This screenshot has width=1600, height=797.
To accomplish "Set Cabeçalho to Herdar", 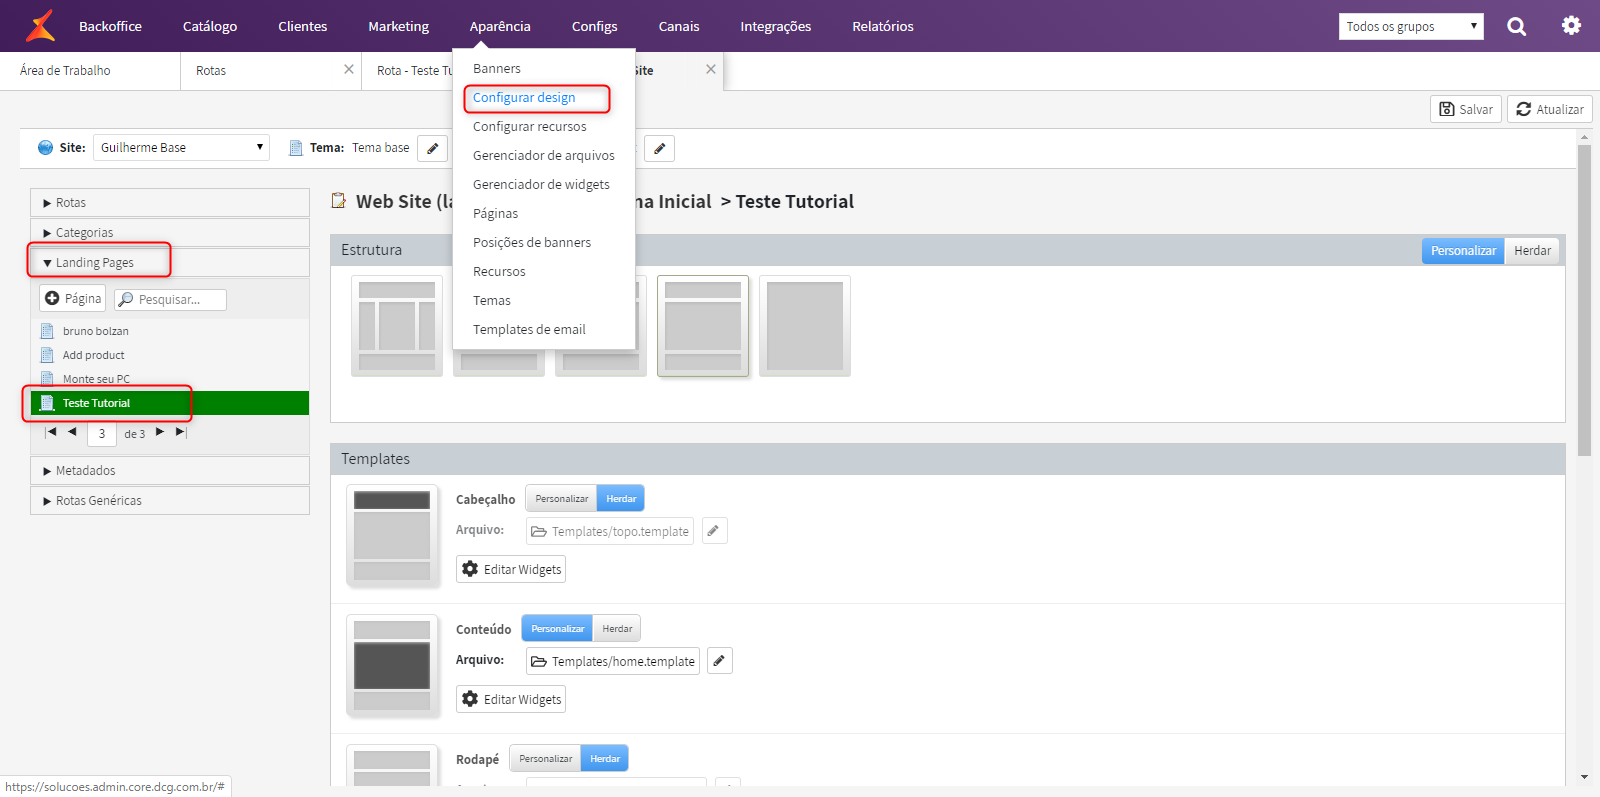I will (x=621, y=499).
